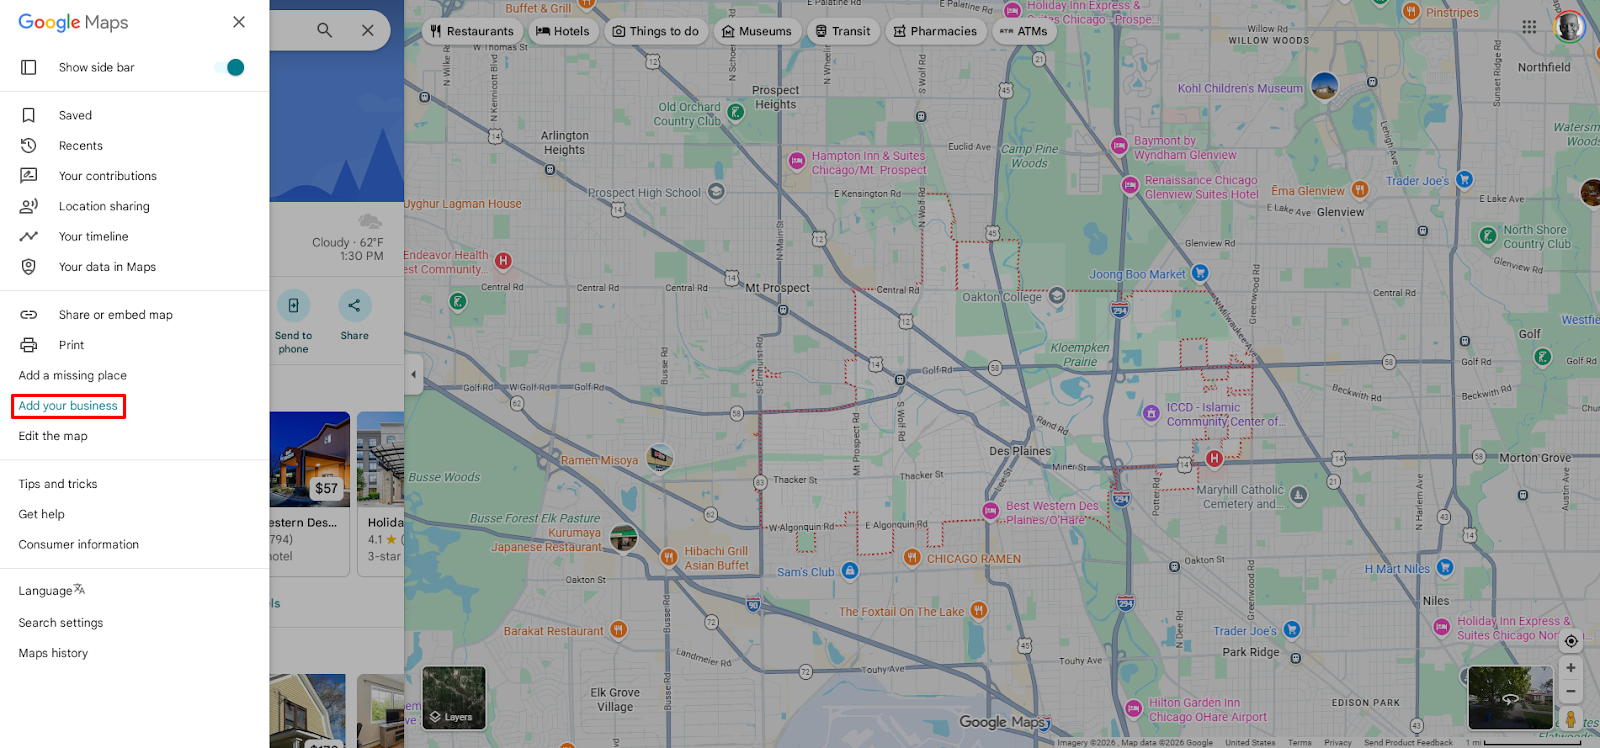This screenshot has height=748, width=1600.
Task: Filter map by Hotels
Action: point(563,31)
